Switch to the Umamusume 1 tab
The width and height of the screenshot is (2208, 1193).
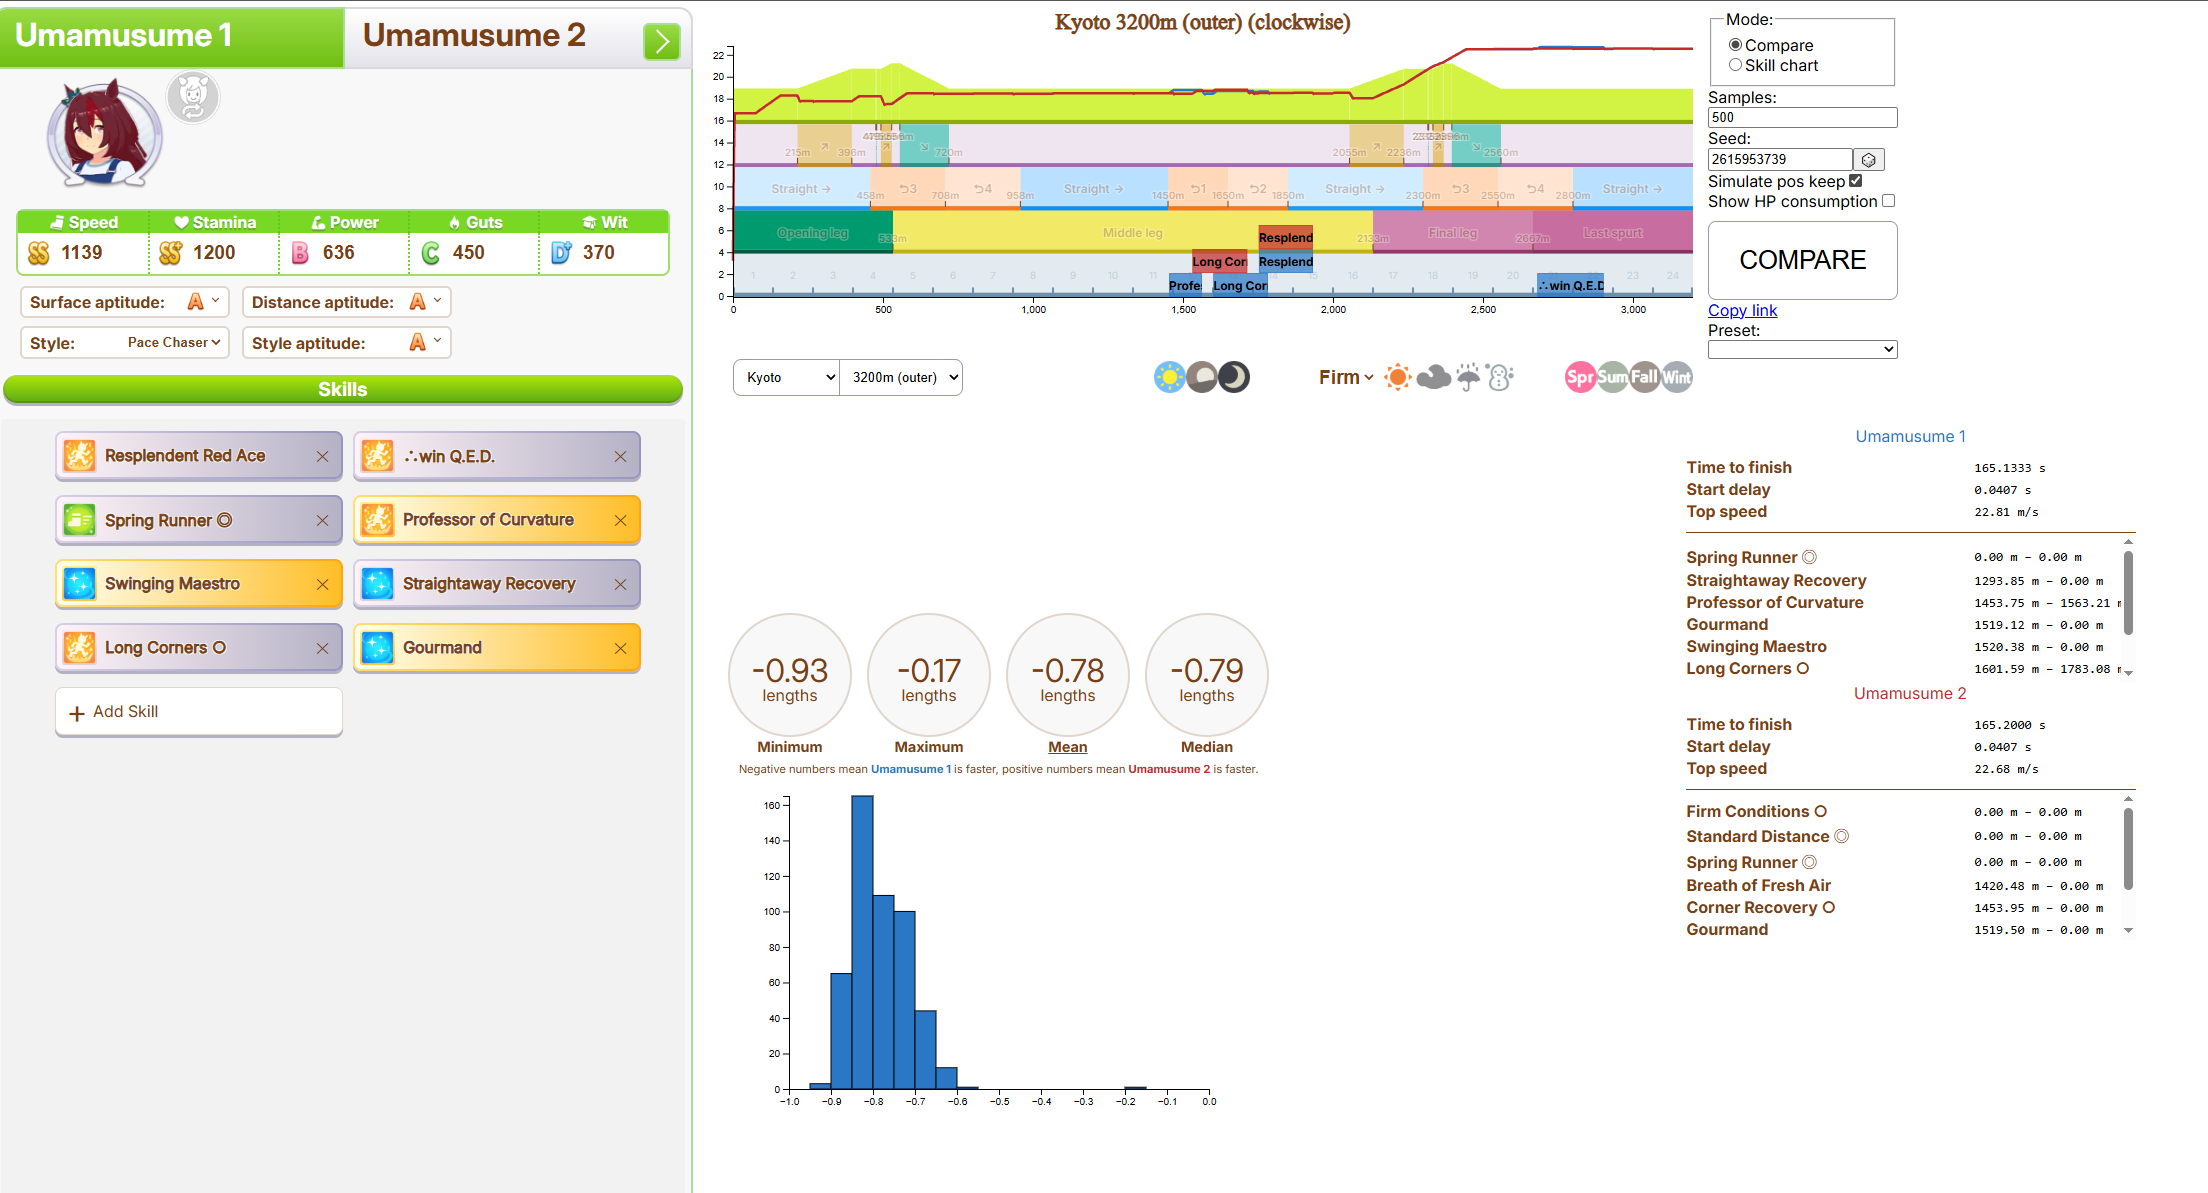click(x=172, y=38)
